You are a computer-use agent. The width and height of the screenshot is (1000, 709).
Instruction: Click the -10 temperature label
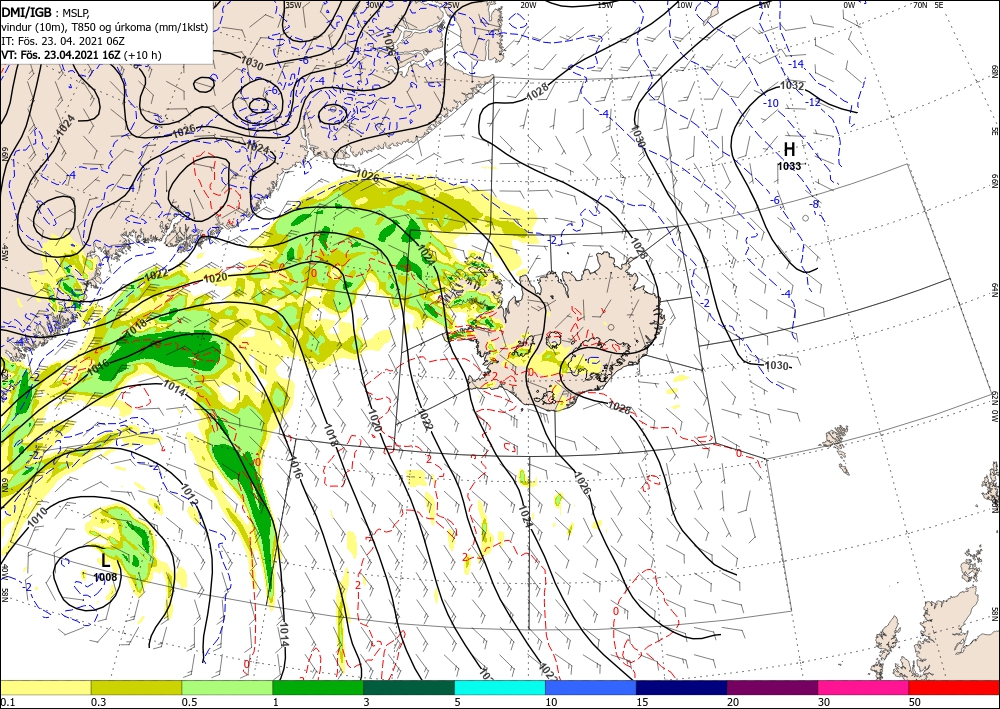click(772, 103)
